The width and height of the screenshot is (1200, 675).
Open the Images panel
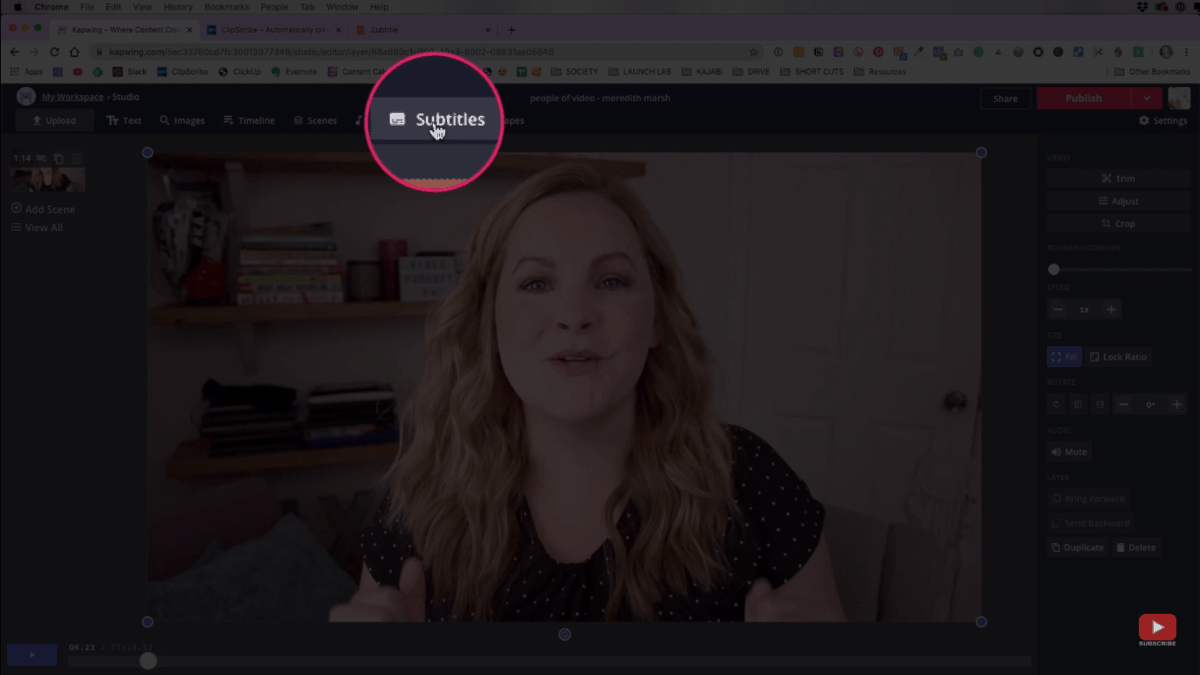coord(182,120)
